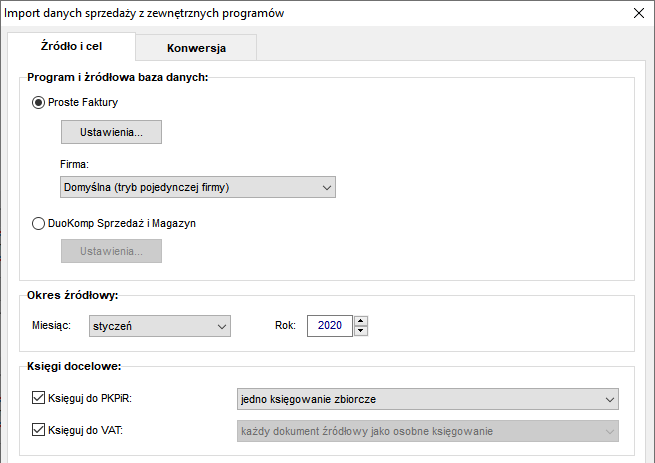
Task: Focus the Rok year input field
Action: (x=330, y=326)
